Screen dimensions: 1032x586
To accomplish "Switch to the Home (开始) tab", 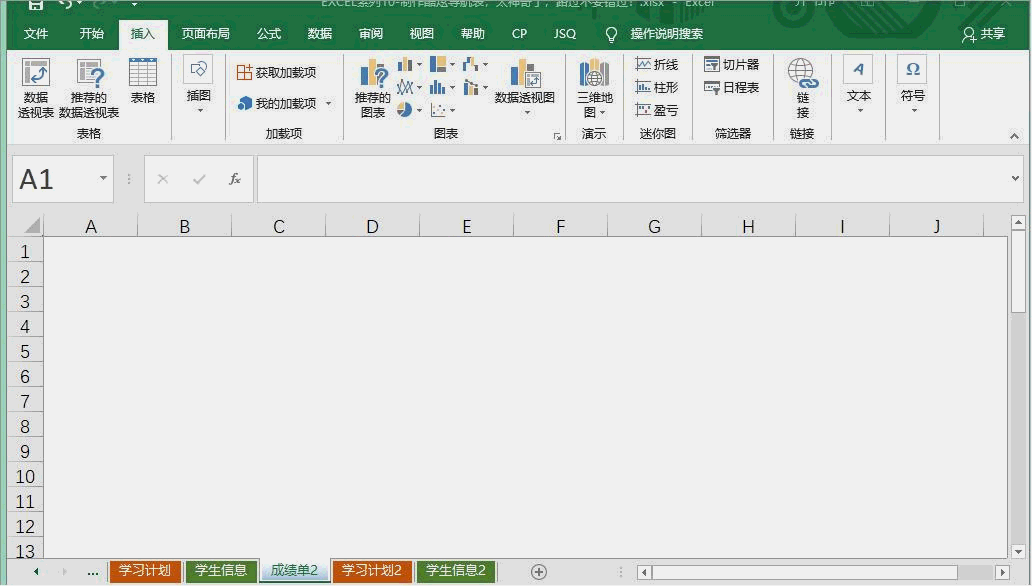I will point(91,34).
